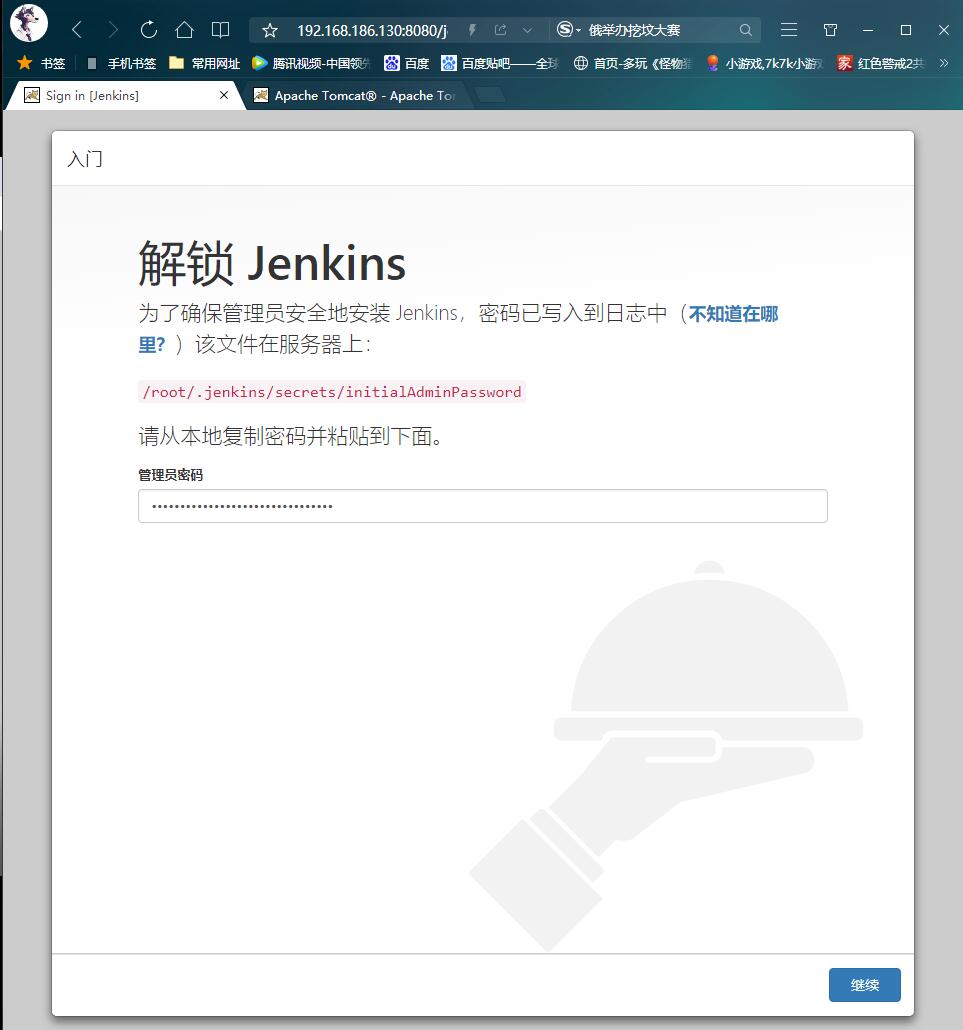Close the browser window

(944, 30)
